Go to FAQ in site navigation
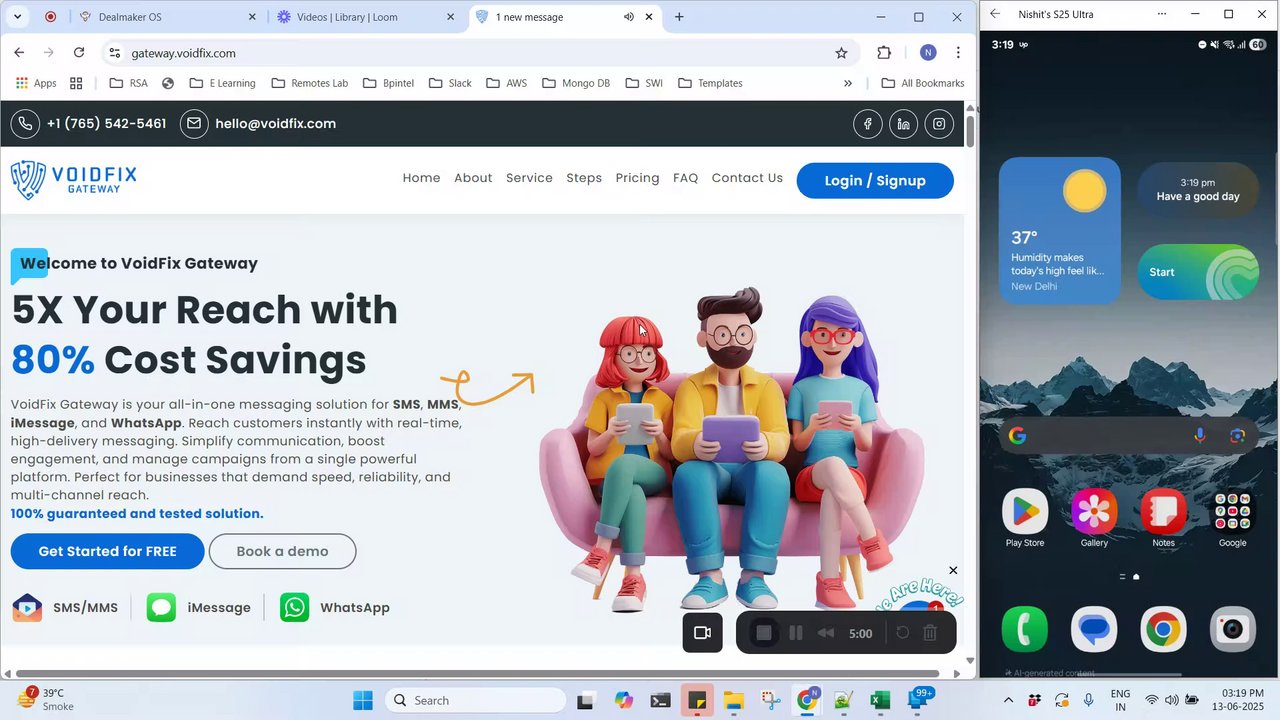The image size is (1280, 720). click(x=685, y=178)
